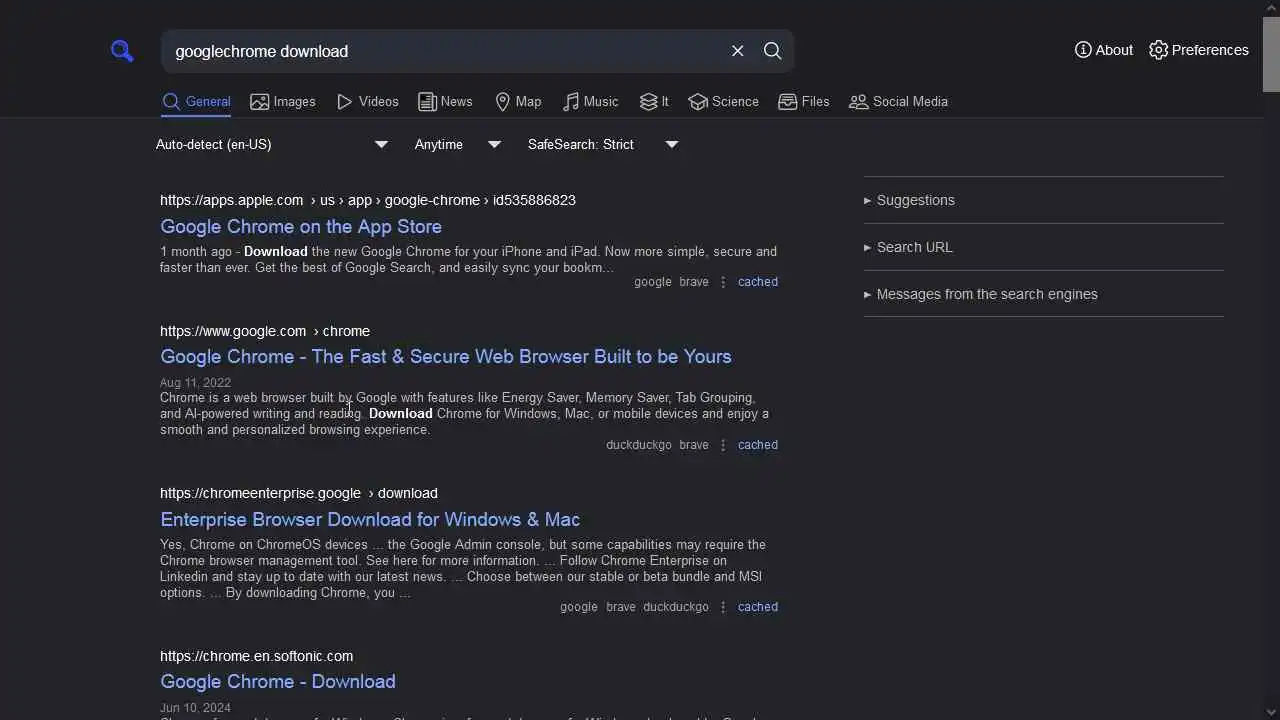
Task: Click the chromeenterprise.google download URL
Action: point(299,493)
